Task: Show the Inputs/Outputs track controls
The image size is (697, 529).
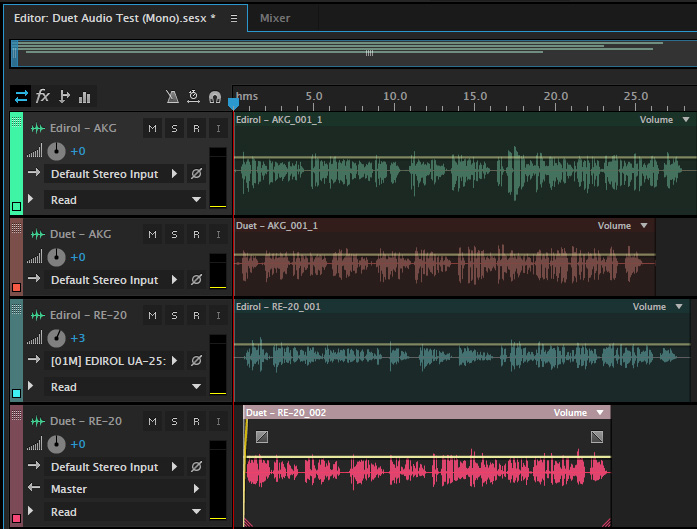Action: tap(21, 96)
